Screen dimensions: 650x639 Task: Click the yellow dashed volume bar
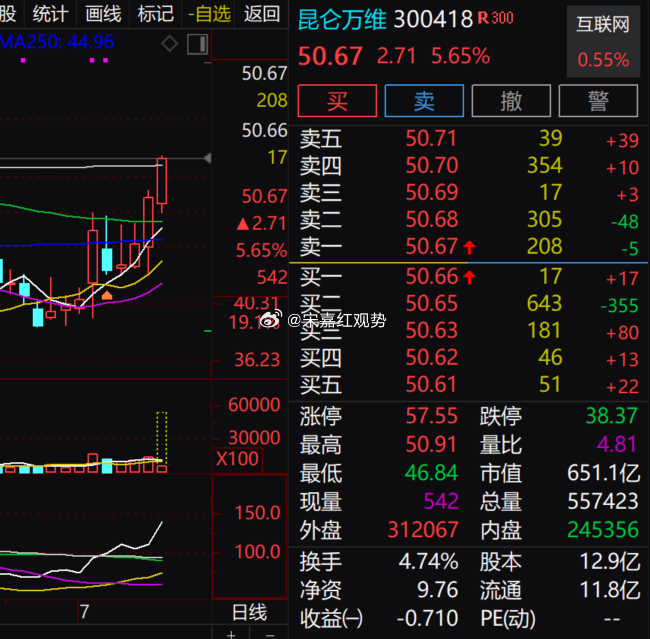pyautogui.click(x=162, y=437)
